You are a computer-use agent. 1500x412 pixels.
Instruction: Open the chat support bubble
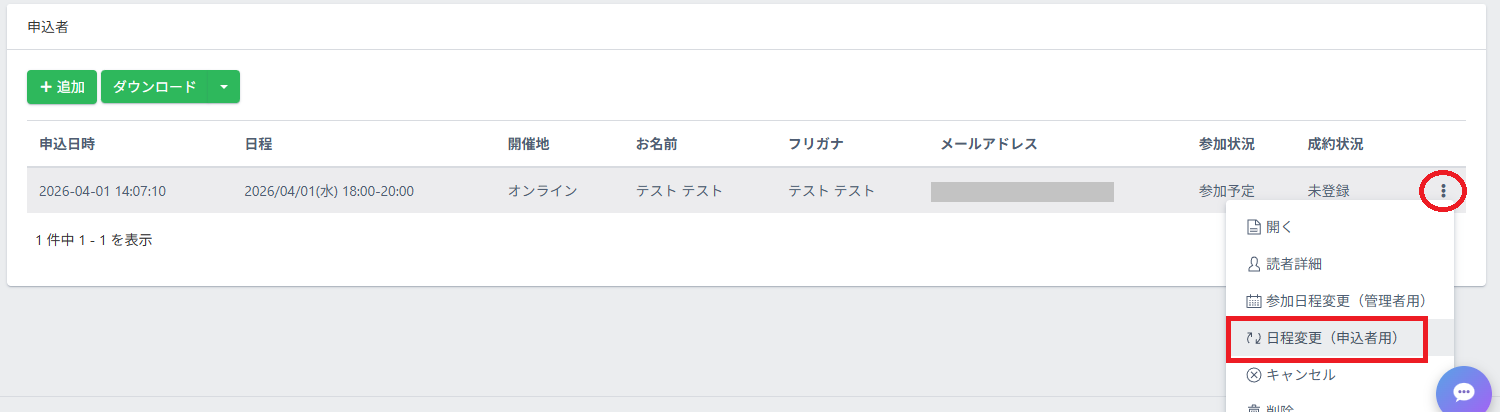[1463, 392]
